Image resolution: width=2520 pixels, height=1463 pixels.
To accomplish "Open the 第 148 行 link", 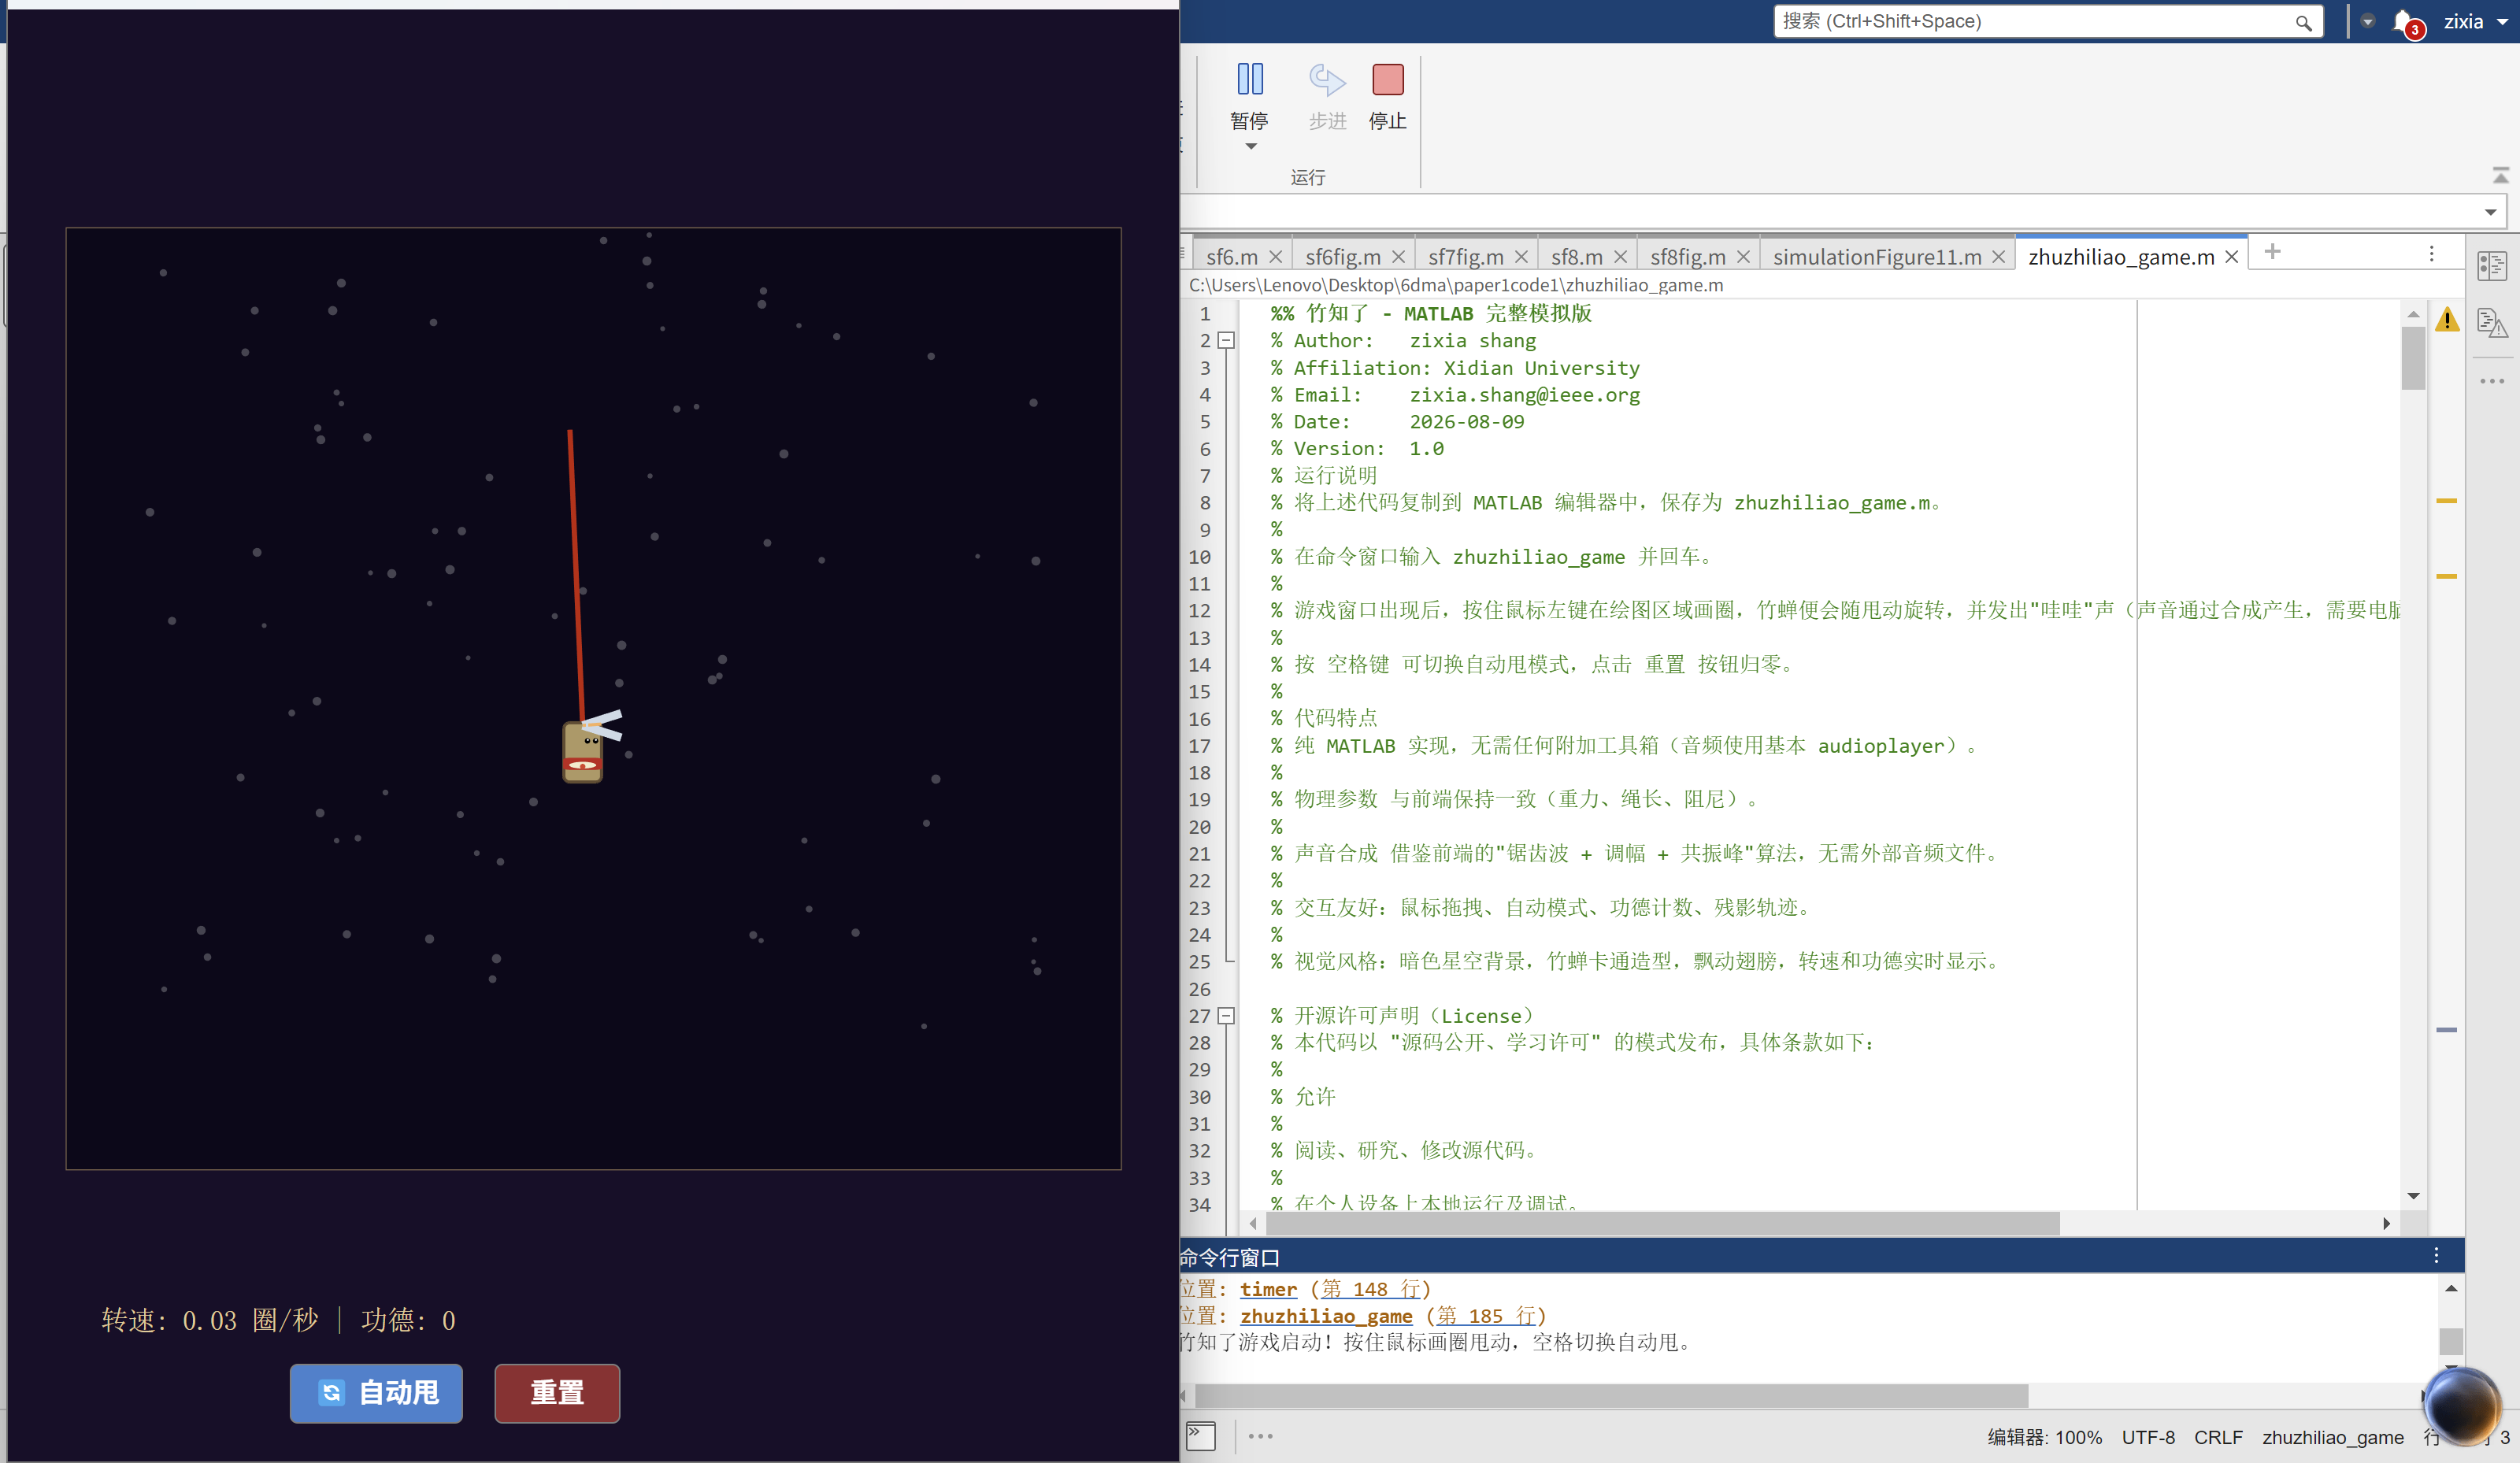I will pyautogui.click(x=1370, y=1289).
